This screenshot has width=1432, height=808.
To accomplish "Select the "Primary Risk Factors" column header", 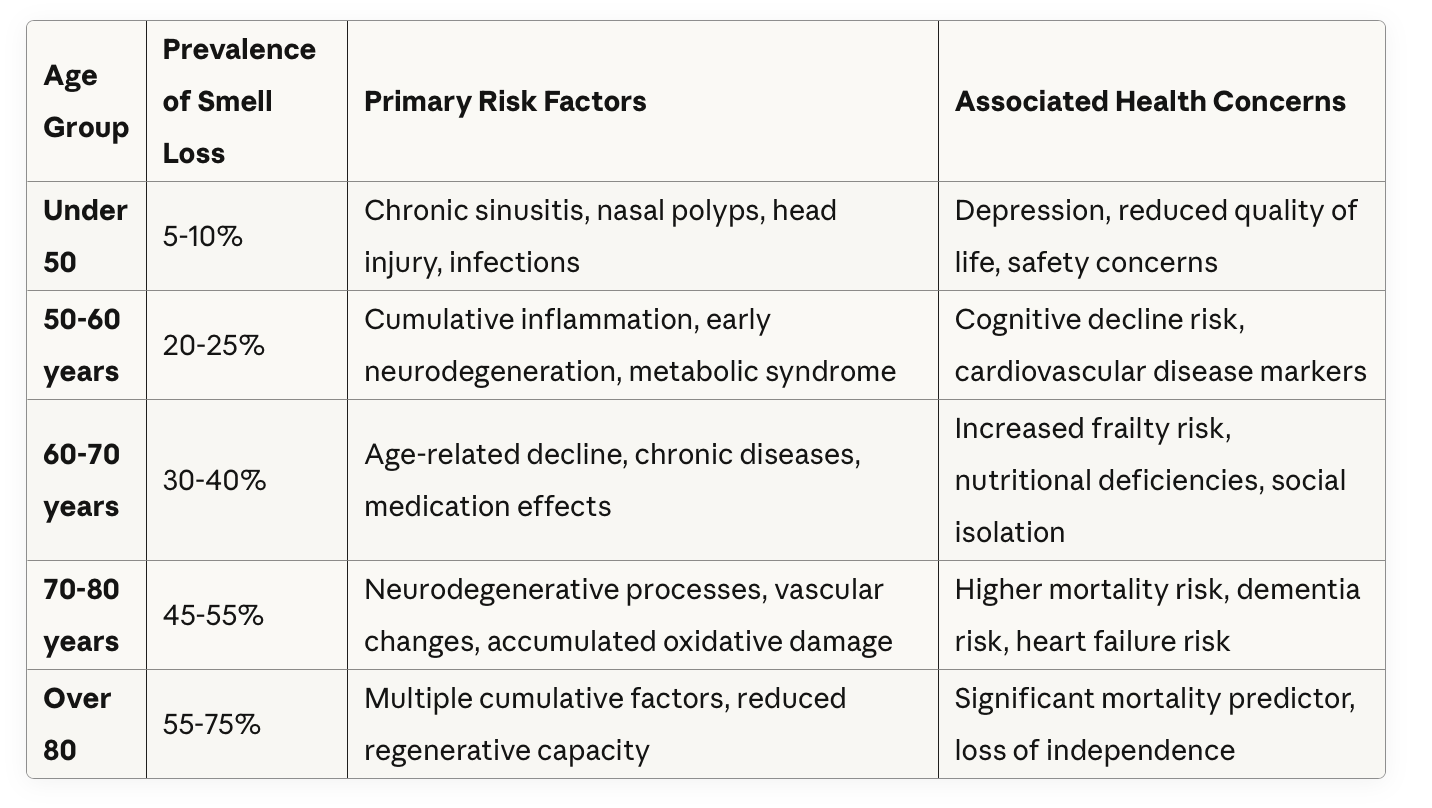I will click(505, 102).
